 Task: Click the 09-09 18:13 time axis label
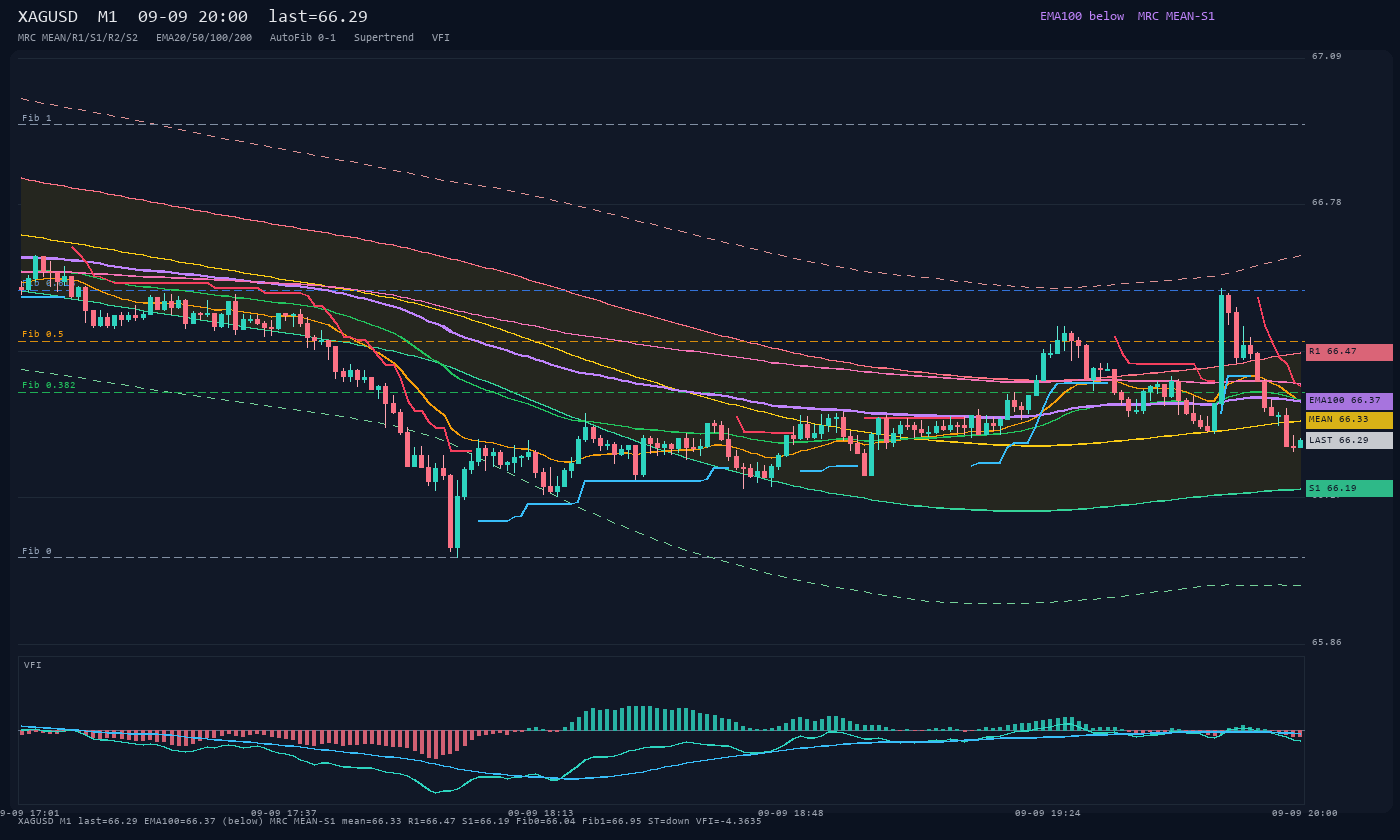(541, 813)
